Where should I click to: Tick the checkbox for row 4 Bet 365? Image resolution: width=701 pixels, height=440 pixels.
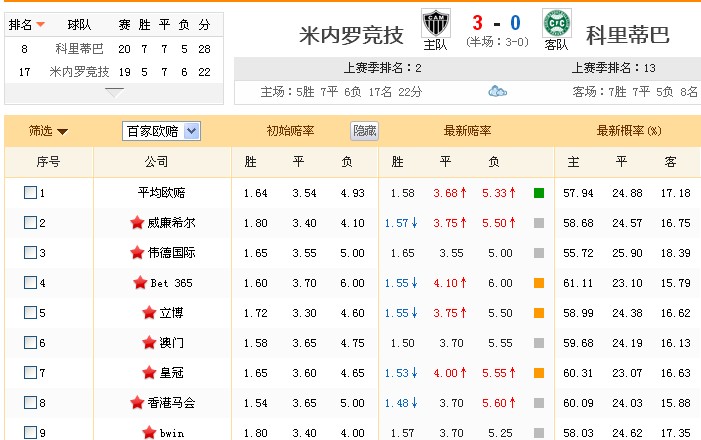click(30, 283)
